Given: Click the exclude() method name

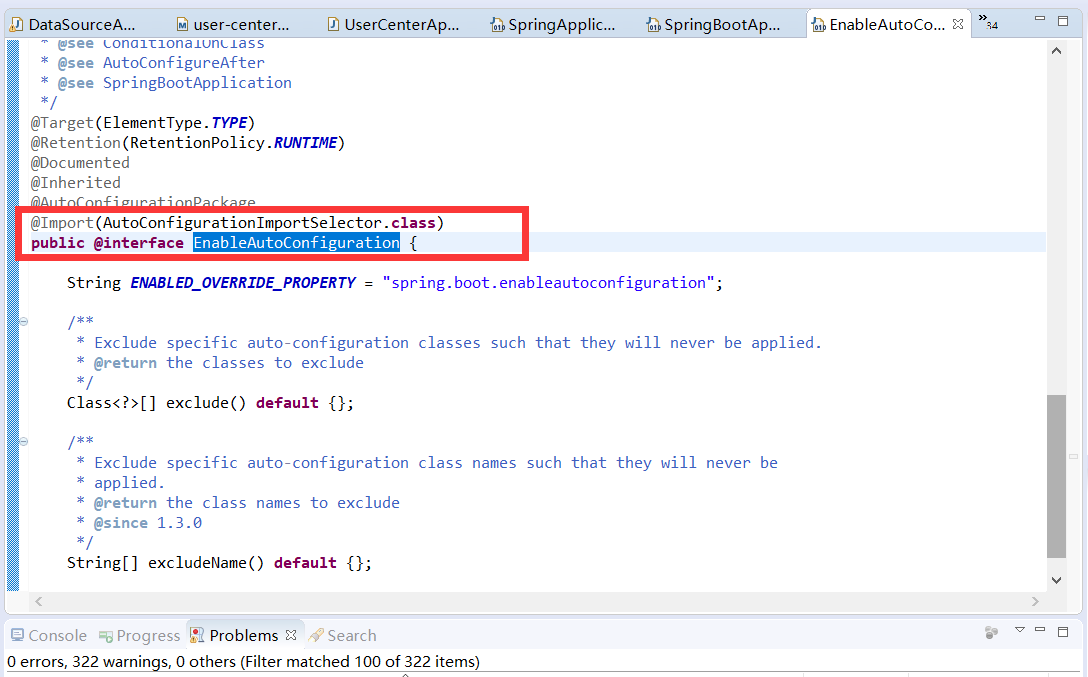Looking at the screenshot, I should (197, 403).
